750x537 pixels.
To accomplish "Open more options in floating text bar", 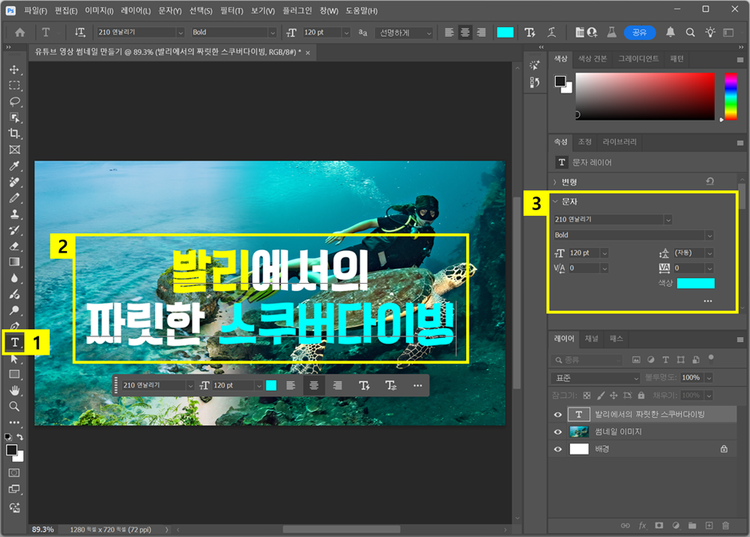I will click(418, 385).
